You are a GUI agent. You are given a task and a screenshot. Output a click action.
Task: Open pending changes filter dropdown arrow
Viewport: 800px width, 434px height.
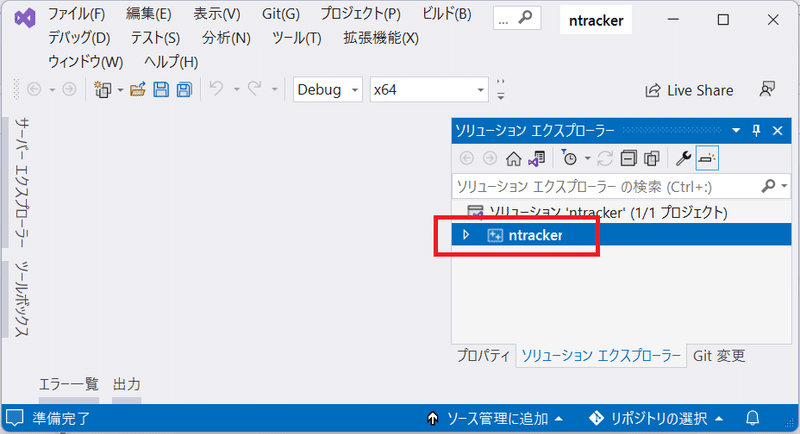587,159
